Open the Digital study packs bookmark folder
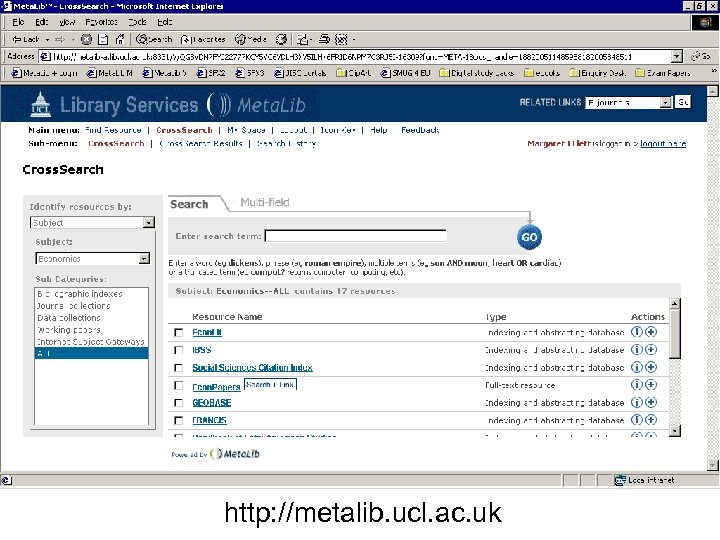Screen dimensions: 720x540 tap(477, 73)
